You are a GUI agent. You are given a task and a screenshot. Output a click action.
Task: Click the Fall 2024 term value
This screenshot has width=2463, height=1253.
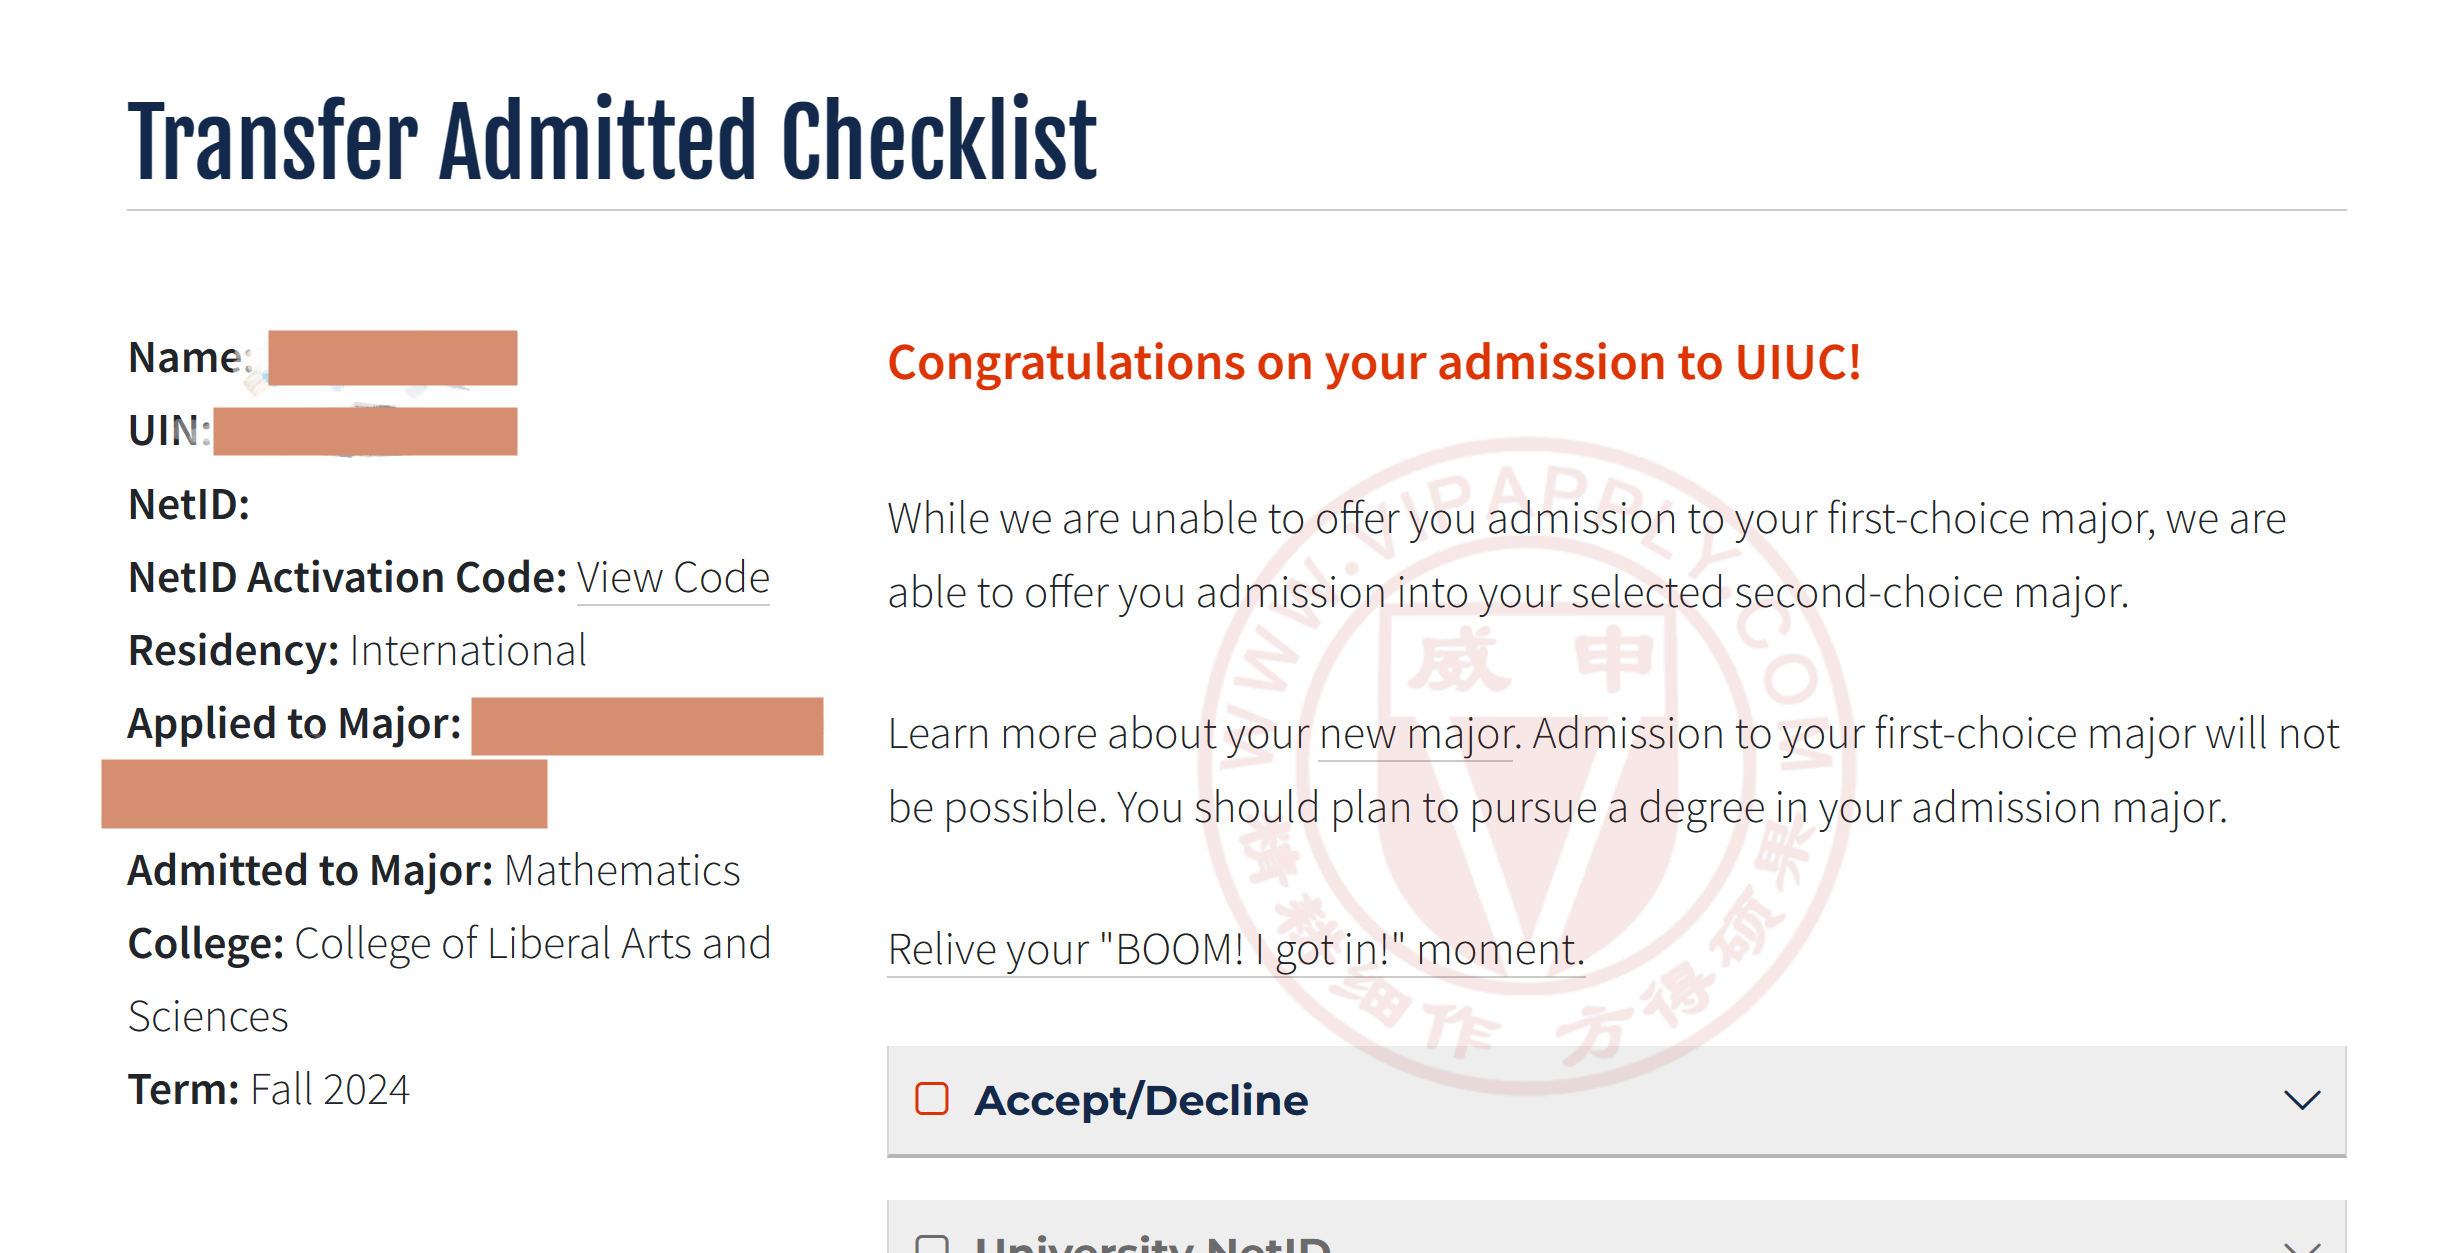pyautogui.click(x=330, y=1090)
